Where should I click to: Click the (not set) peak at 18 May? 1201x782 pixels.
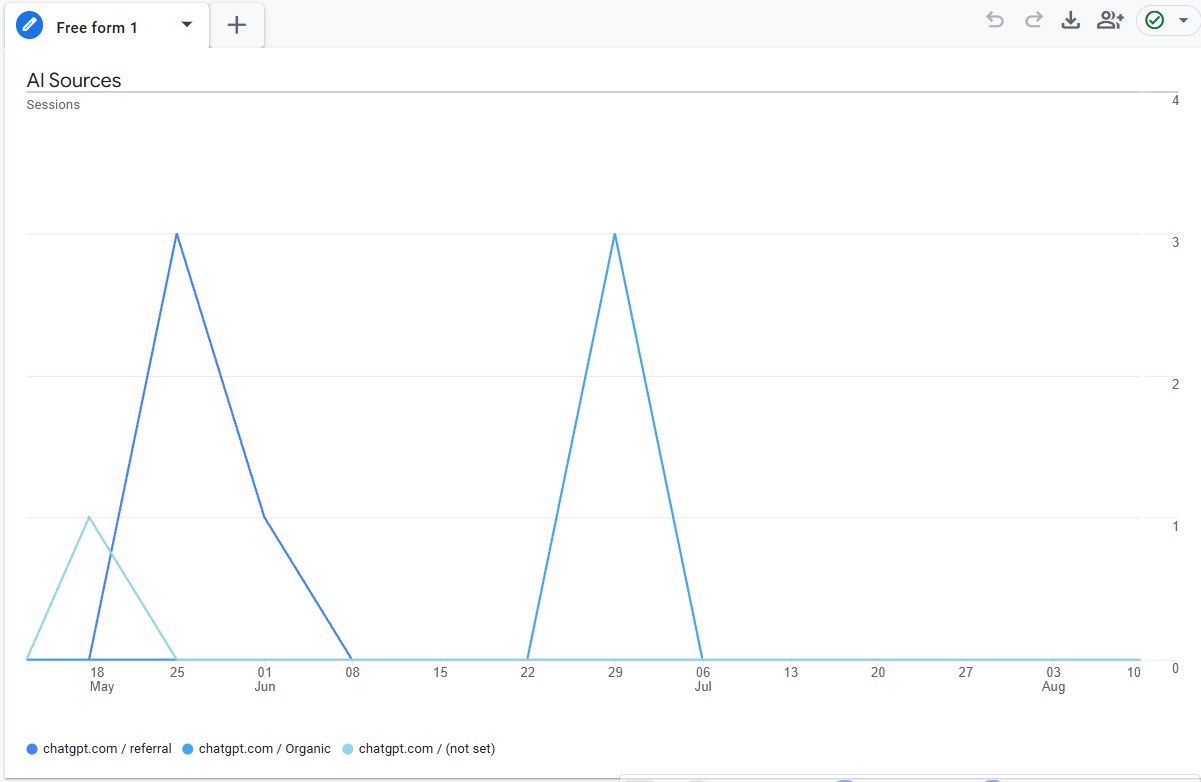click(x=89, y=517)
